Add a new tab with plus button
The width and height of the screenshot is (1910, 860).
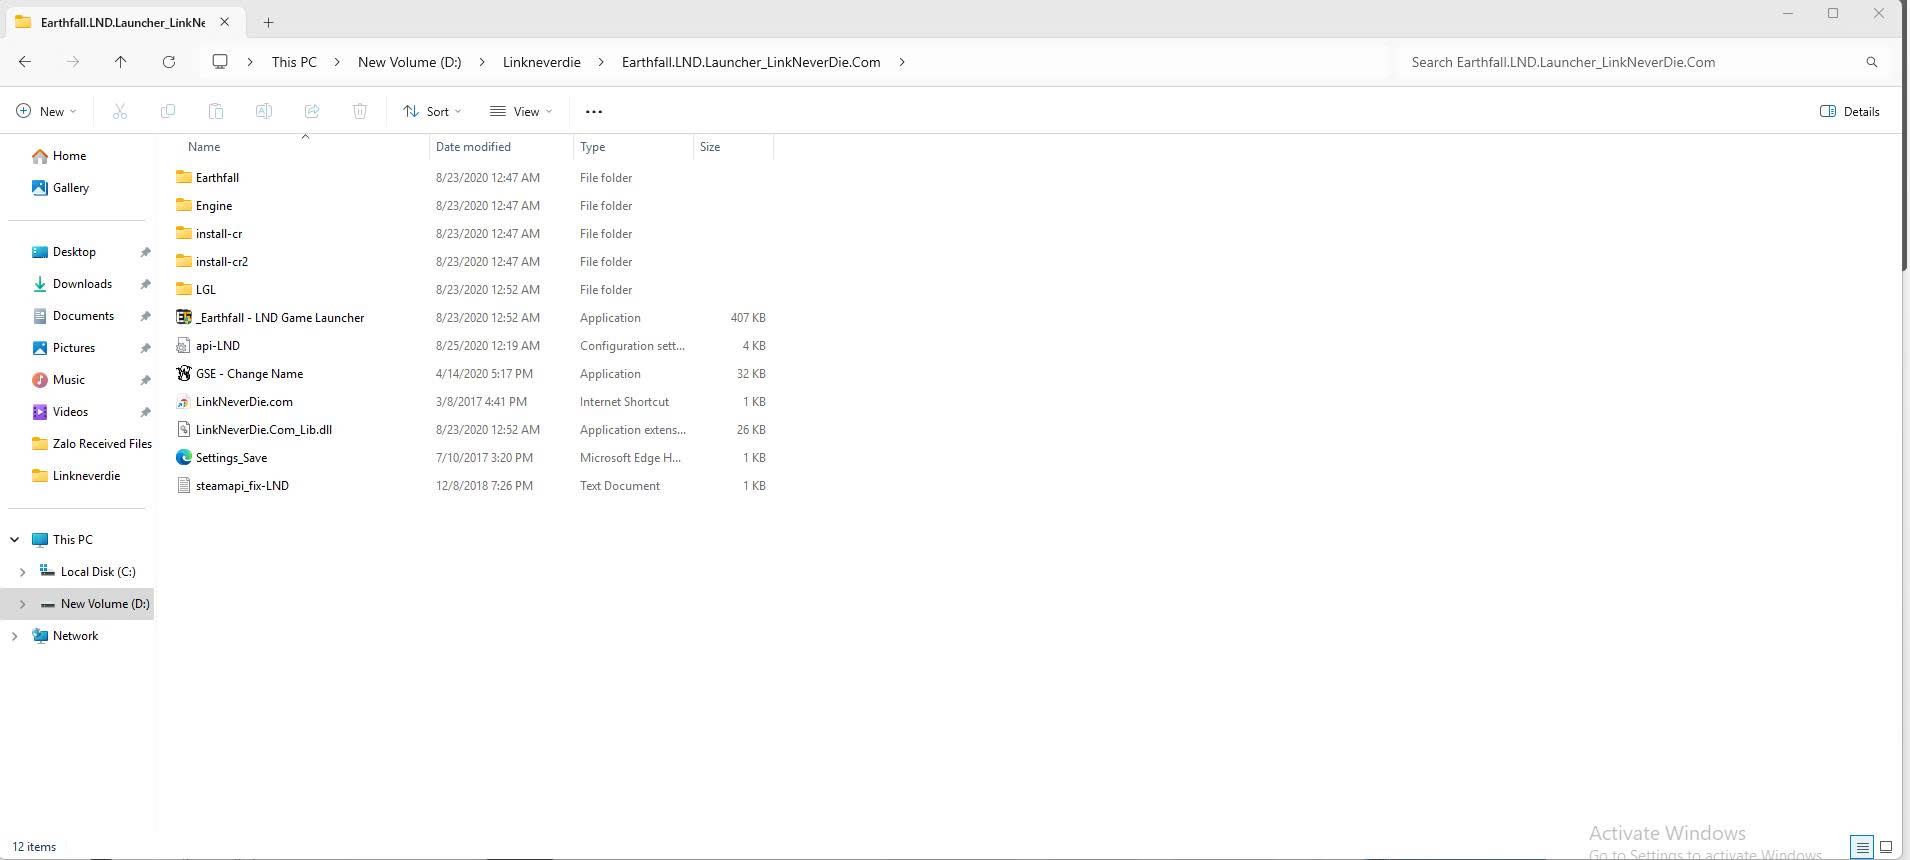tap(268, 22)
